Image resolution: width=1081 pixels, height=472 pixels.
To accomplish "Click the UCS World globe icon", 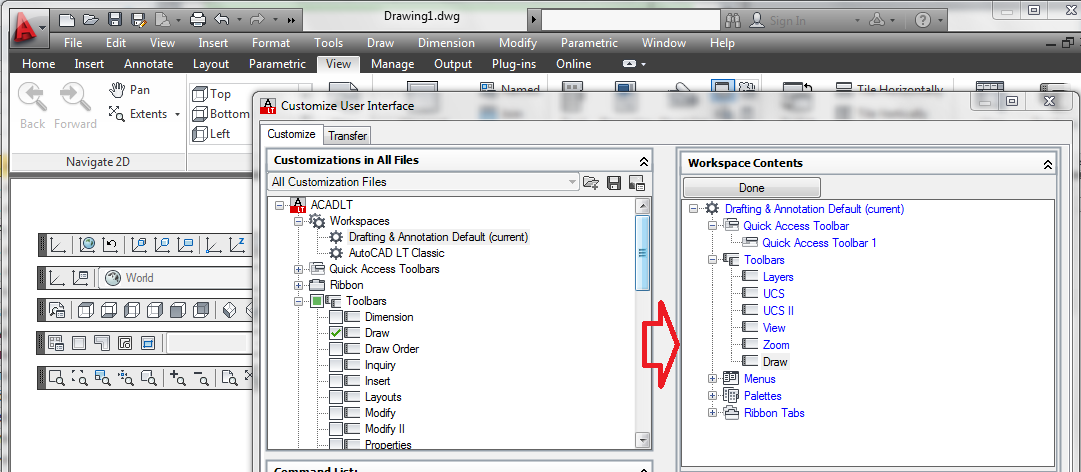I will click(86, 244).
